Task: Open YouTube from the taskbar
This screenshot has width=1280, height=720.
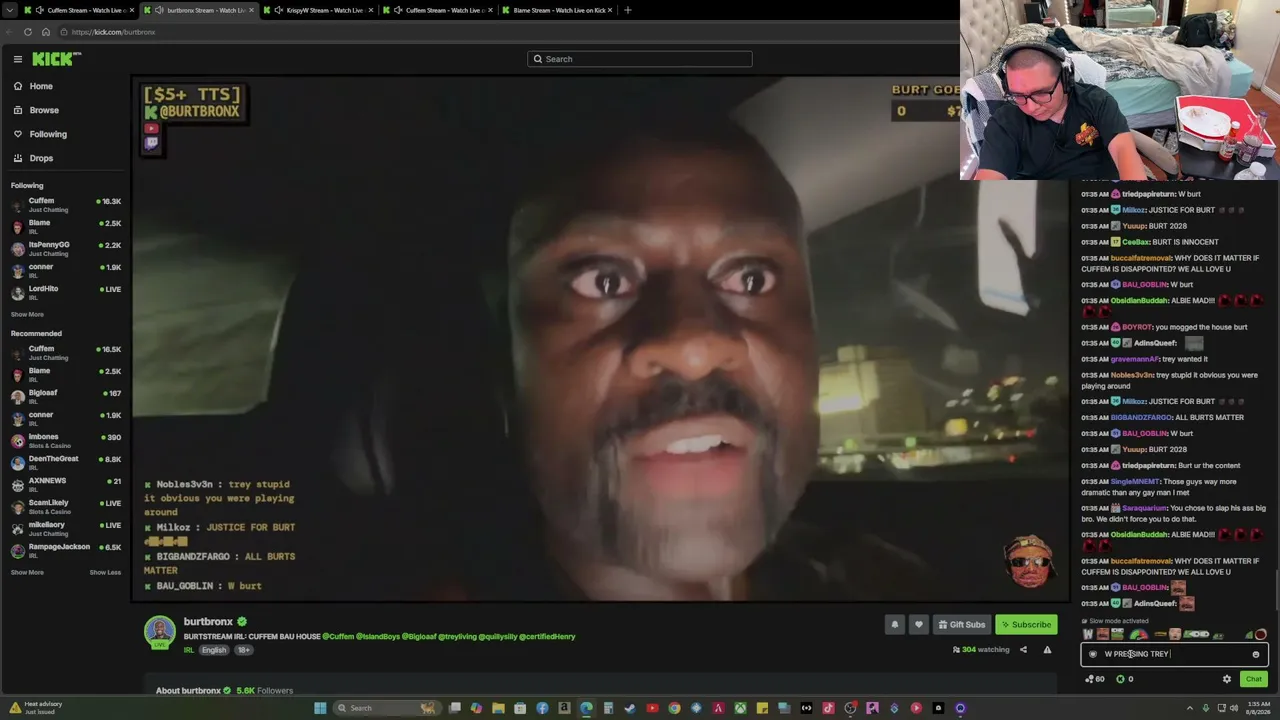Action: pyautogui.click(x=652, y=708)
